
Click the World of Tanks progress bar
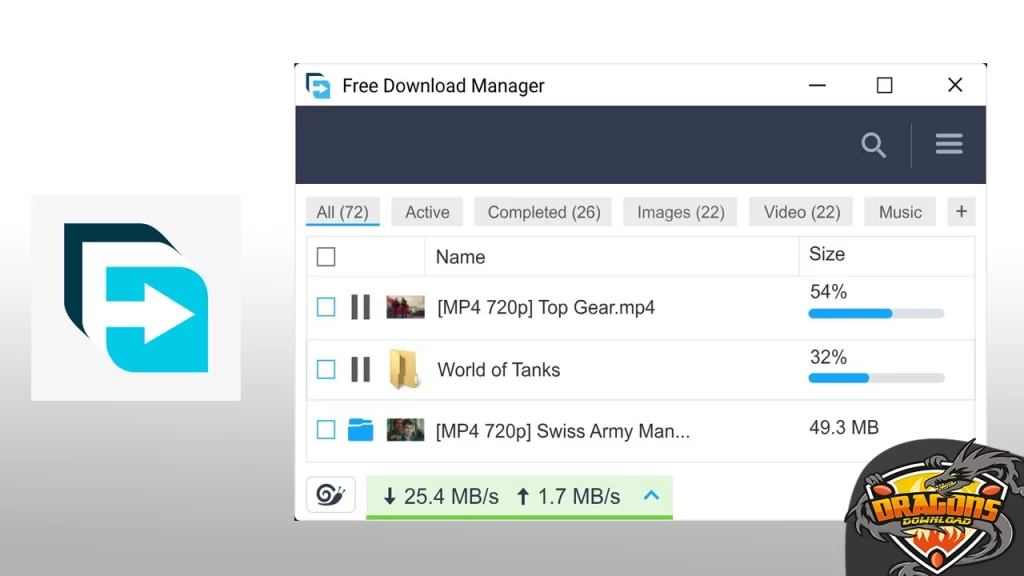(875, 378)
